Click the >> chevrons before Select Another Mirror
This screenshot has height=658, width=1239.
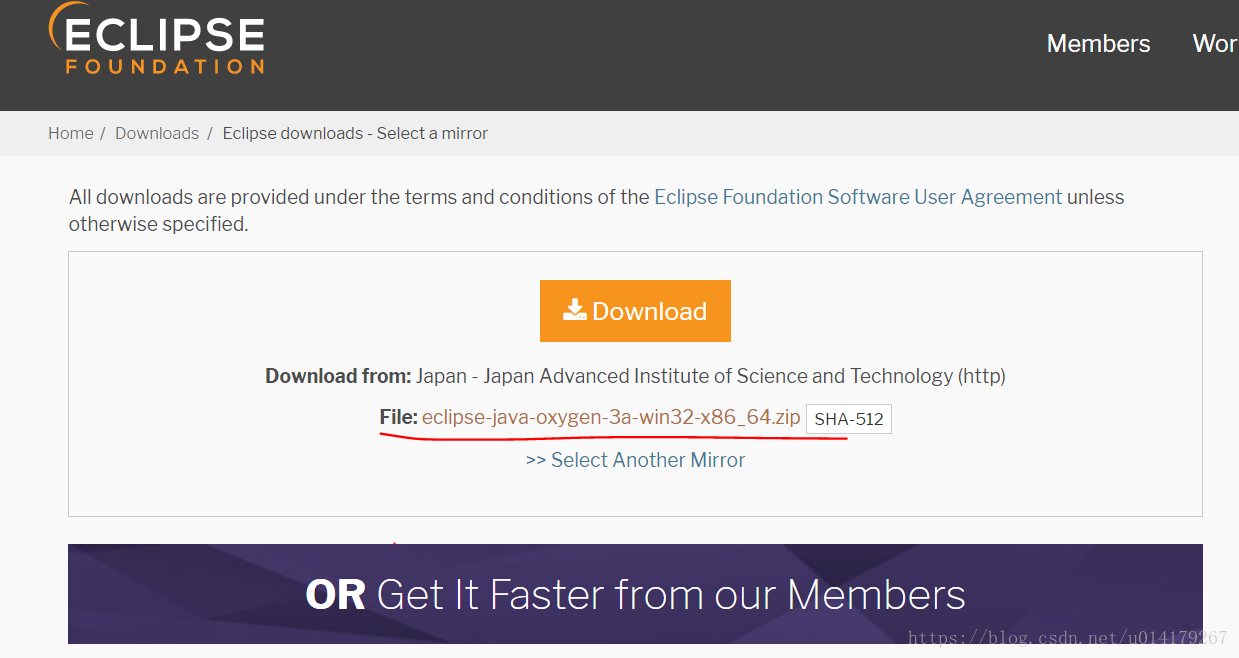click(x=536, y=460)
